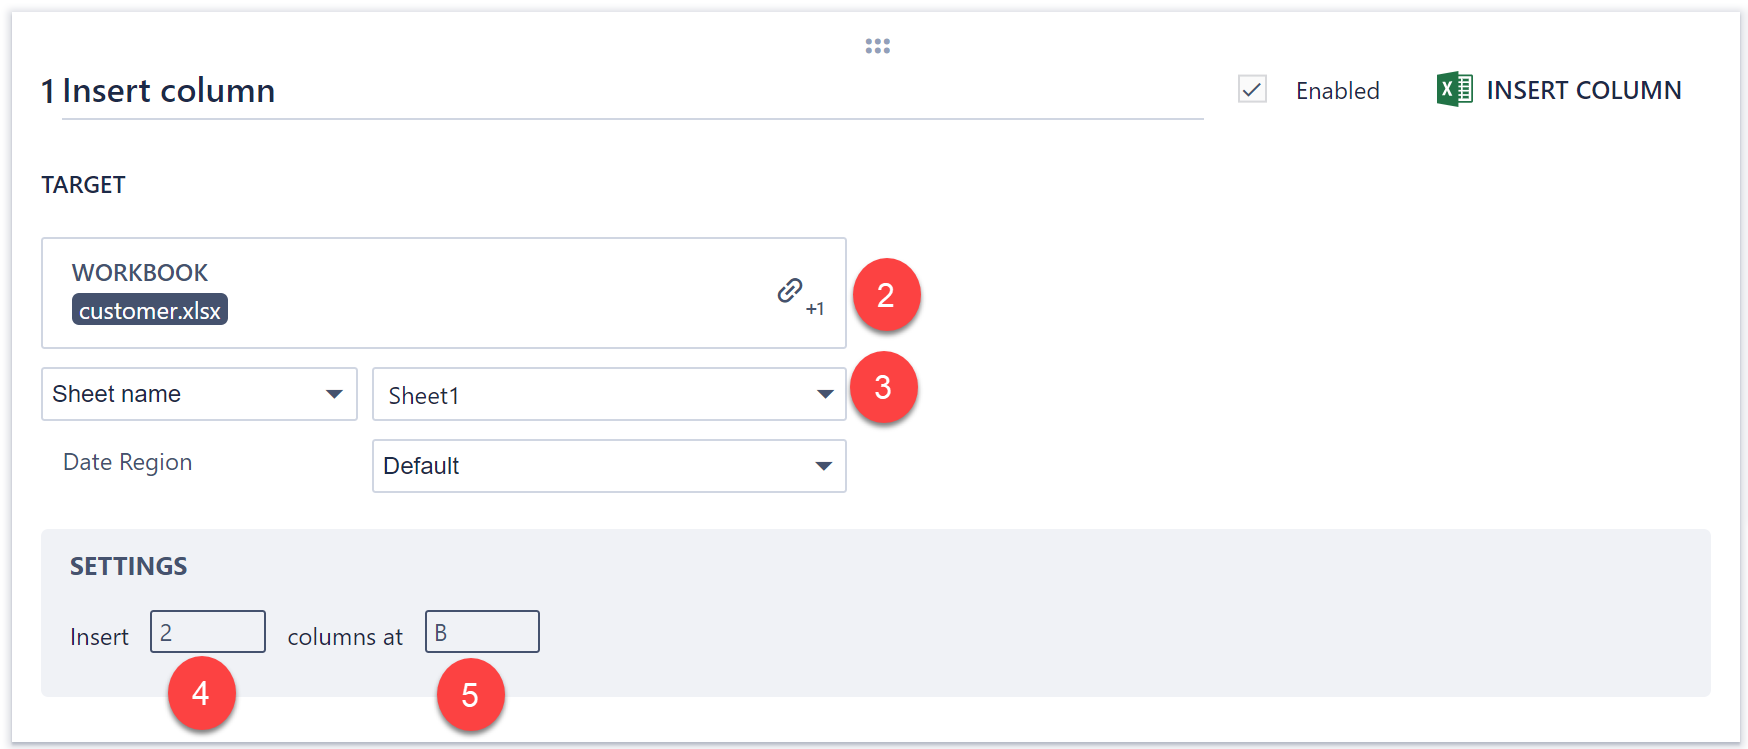Click the green Excel icon
This screenshot has width=1748, height=749.
point(1454,90)
